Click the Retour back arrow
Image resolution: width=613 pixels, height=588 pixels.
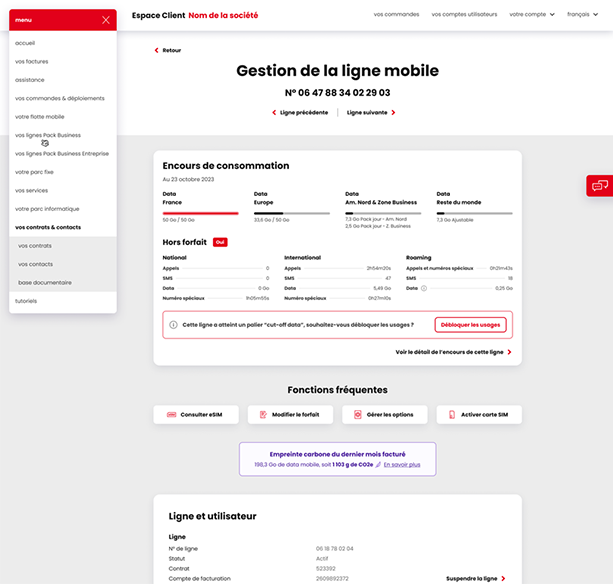coord(156,50)
